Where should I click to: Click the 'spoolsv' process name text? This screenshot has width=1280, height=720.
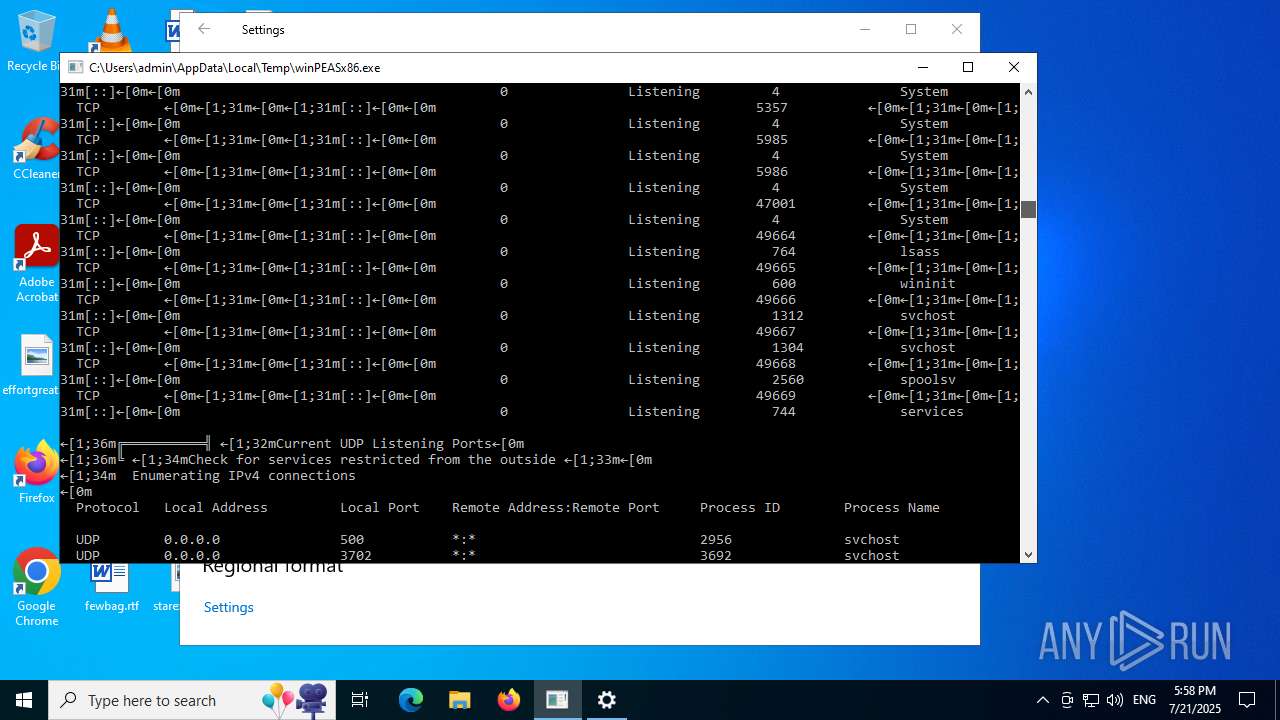tap(928, 379)
